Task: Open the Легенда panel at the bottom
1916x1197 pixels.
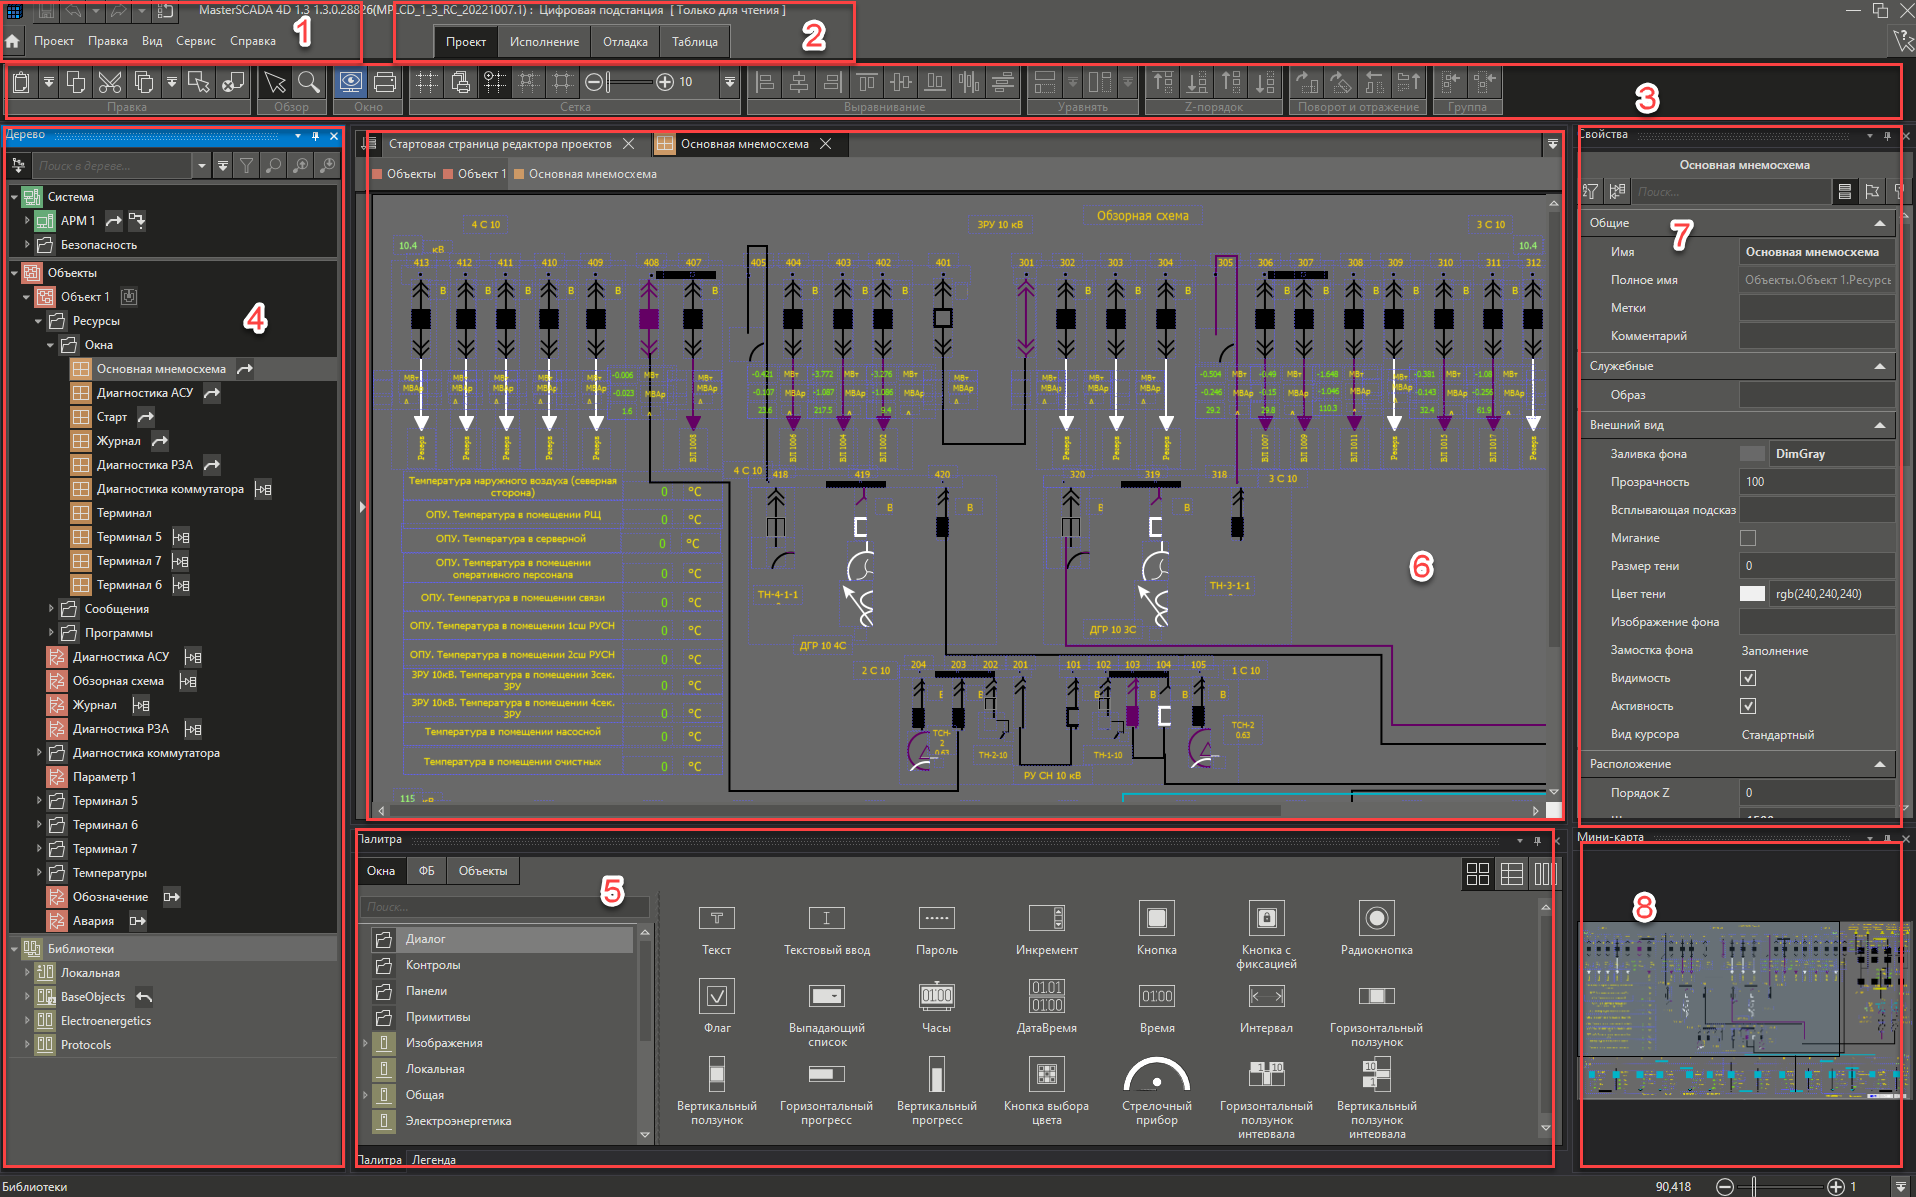Action: tap(432, 1159)
